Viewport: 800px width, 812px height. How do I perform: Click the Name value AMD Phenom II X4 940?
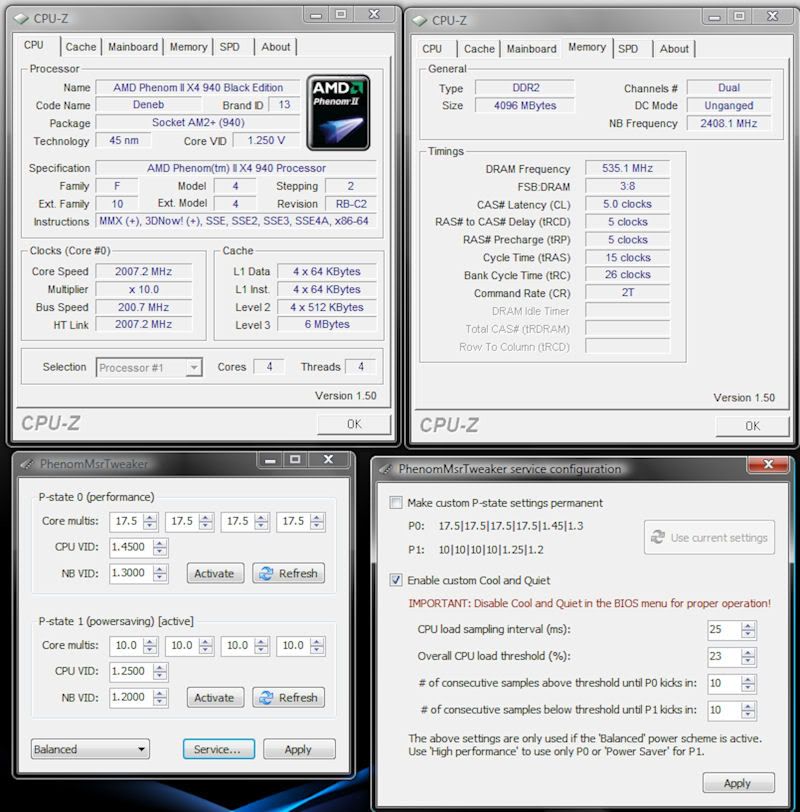click(198, 88)
